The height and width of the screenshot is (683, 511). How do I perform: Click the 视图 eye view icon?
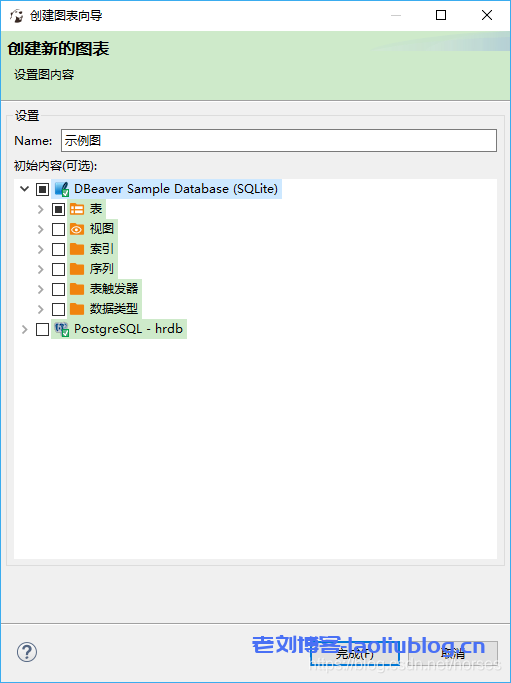[77, 229]
